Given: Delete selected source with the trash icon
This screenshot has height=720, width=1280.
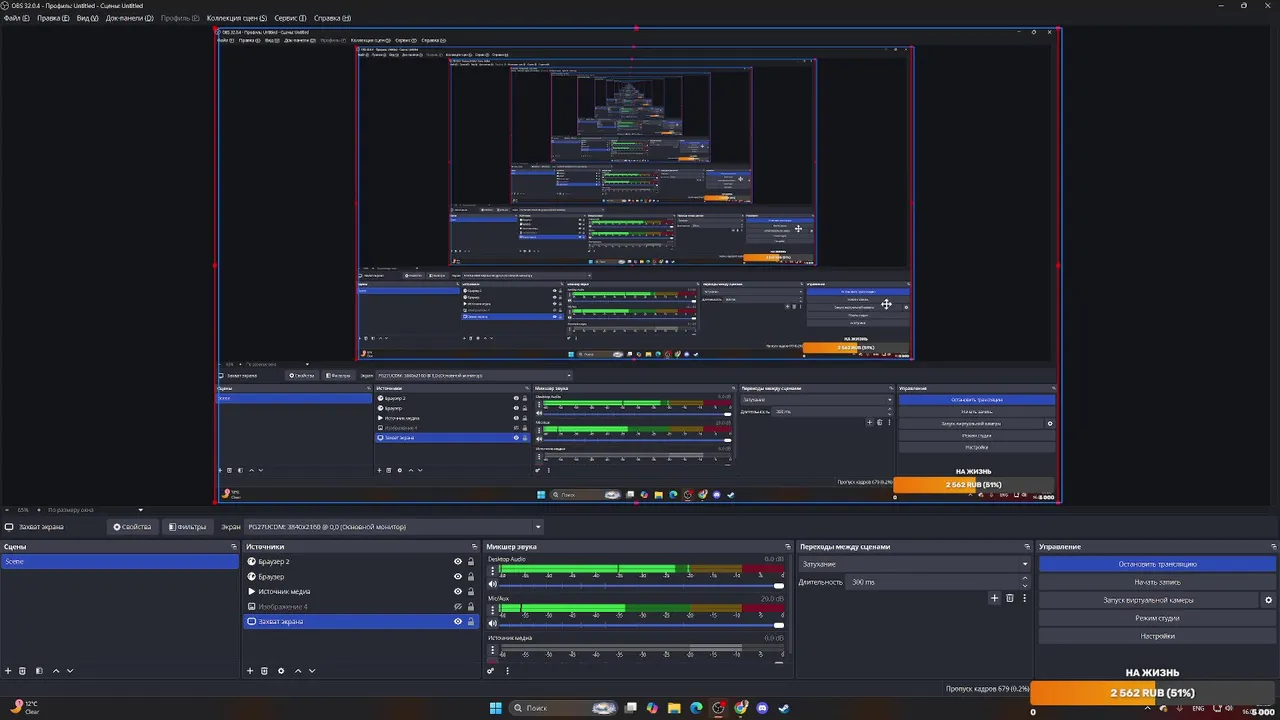Looking at the screenshot, I should click(264, 671).
